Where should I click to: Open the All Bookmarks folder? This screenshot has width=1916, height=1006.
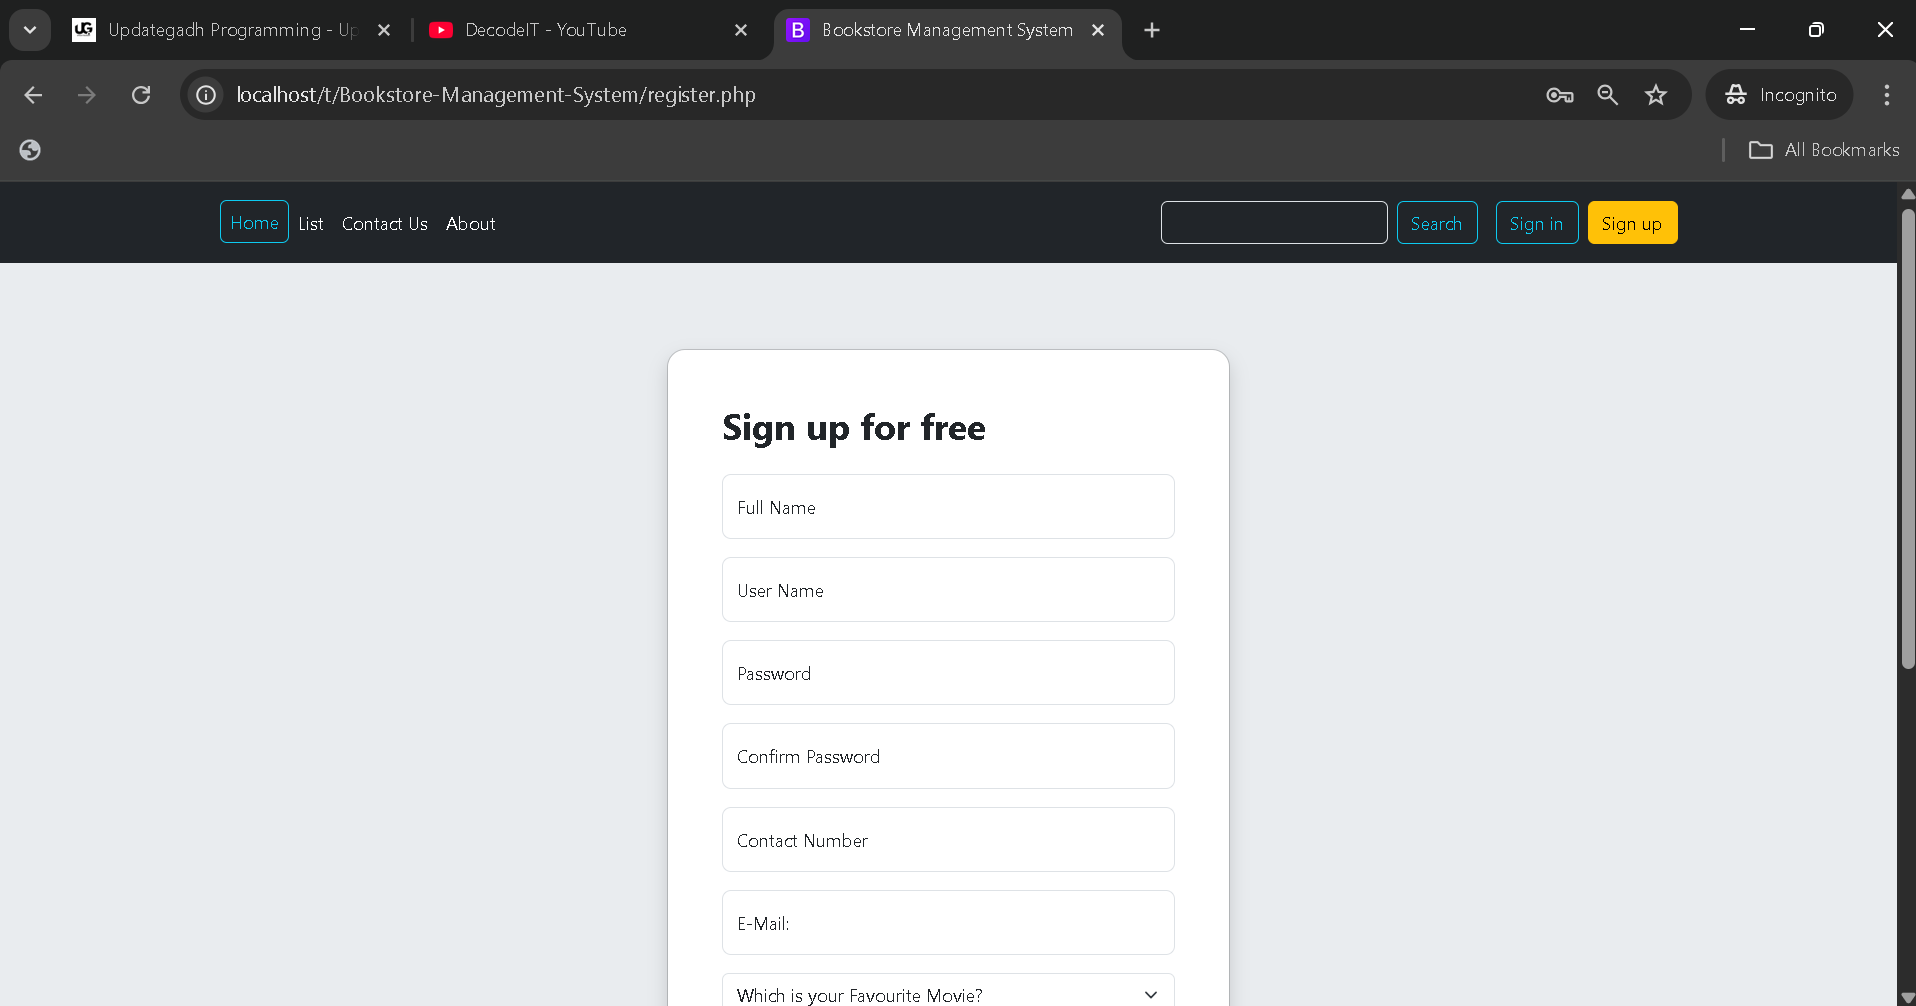pyautogui.click(x=1824, y=150)
